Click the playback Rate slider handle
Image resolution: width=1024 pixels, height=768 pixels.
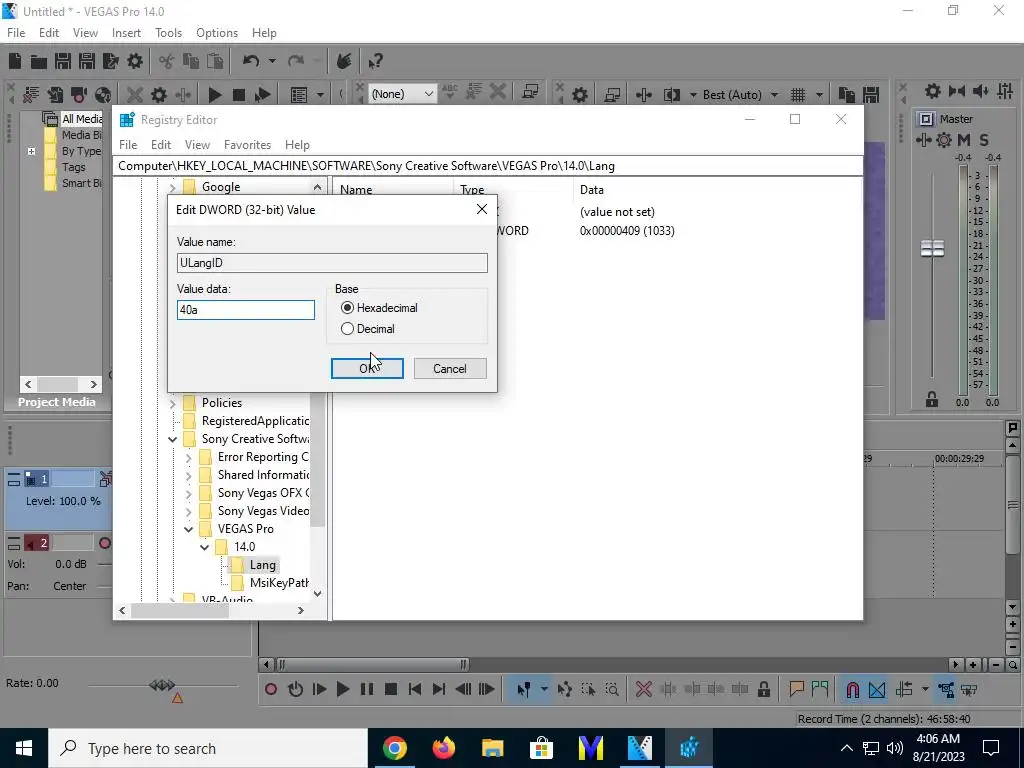click(162, 685)
